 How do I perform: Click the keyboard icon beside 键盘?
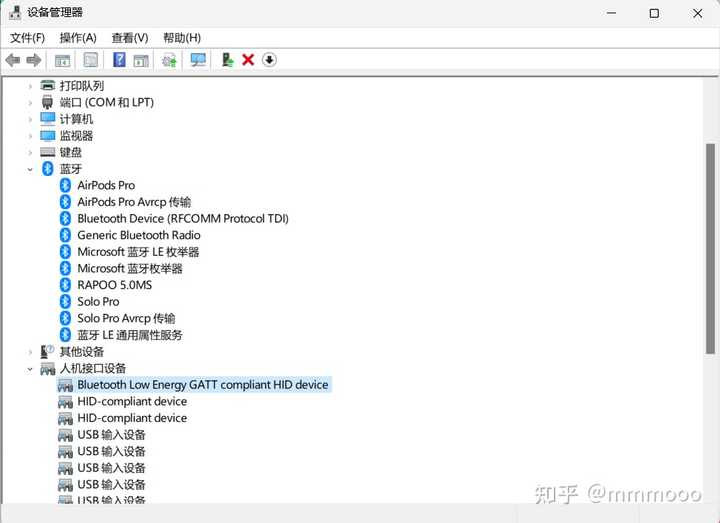pyautogui.click(x=47, y=152)
